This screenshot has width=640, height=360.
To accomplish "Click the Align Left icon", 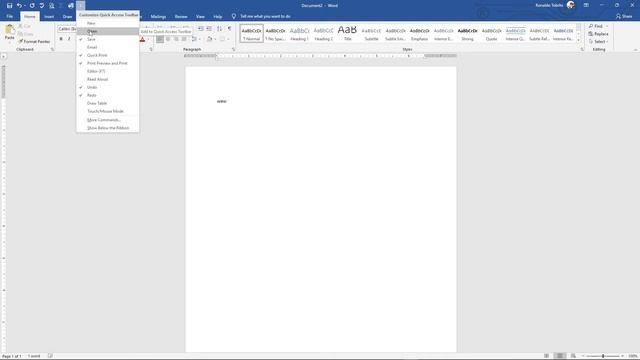I will click(160, 39).
